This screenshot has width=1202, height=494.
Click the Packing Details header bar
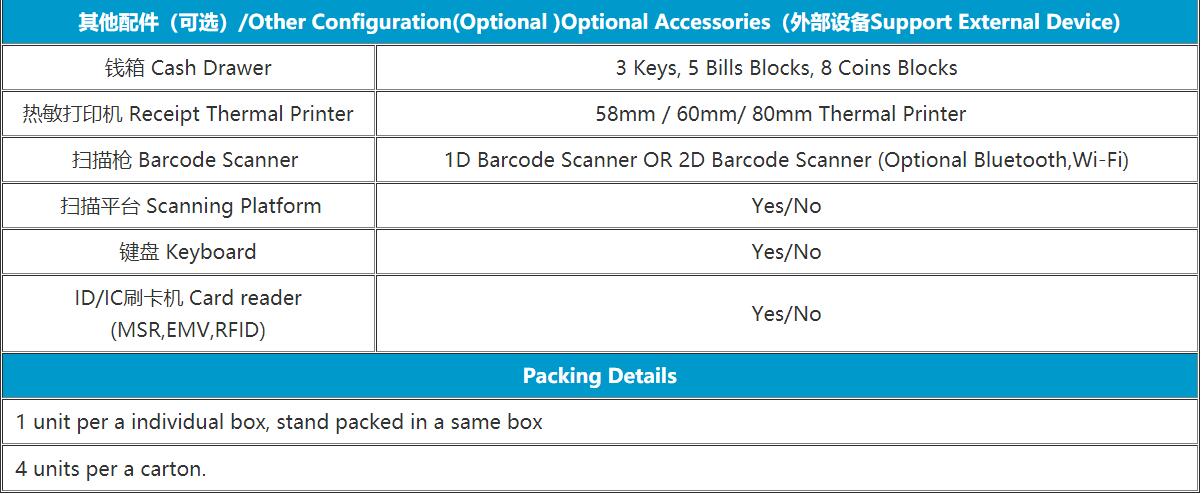tap(600, 376)
